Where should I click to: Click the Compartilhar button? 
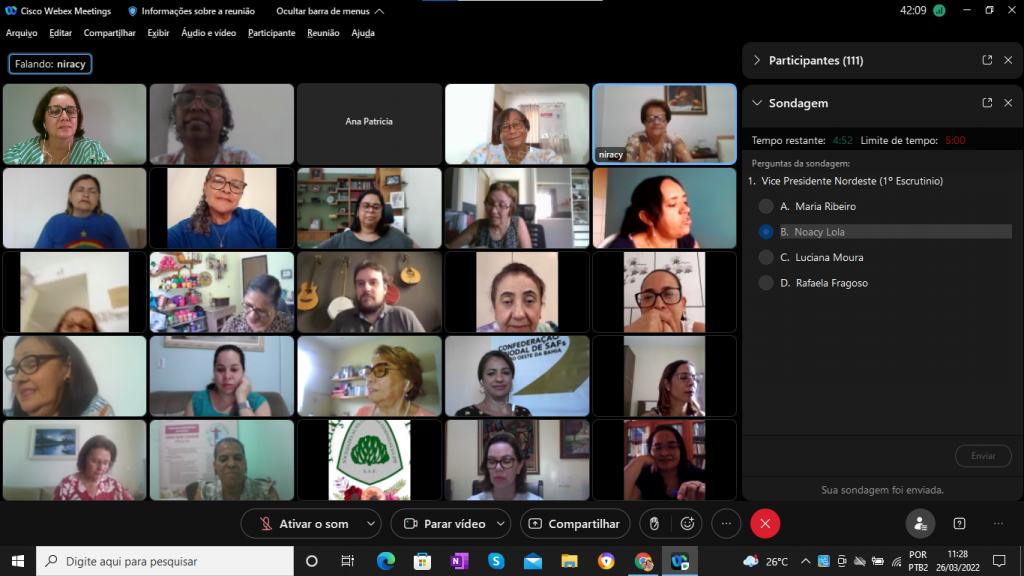575,523
